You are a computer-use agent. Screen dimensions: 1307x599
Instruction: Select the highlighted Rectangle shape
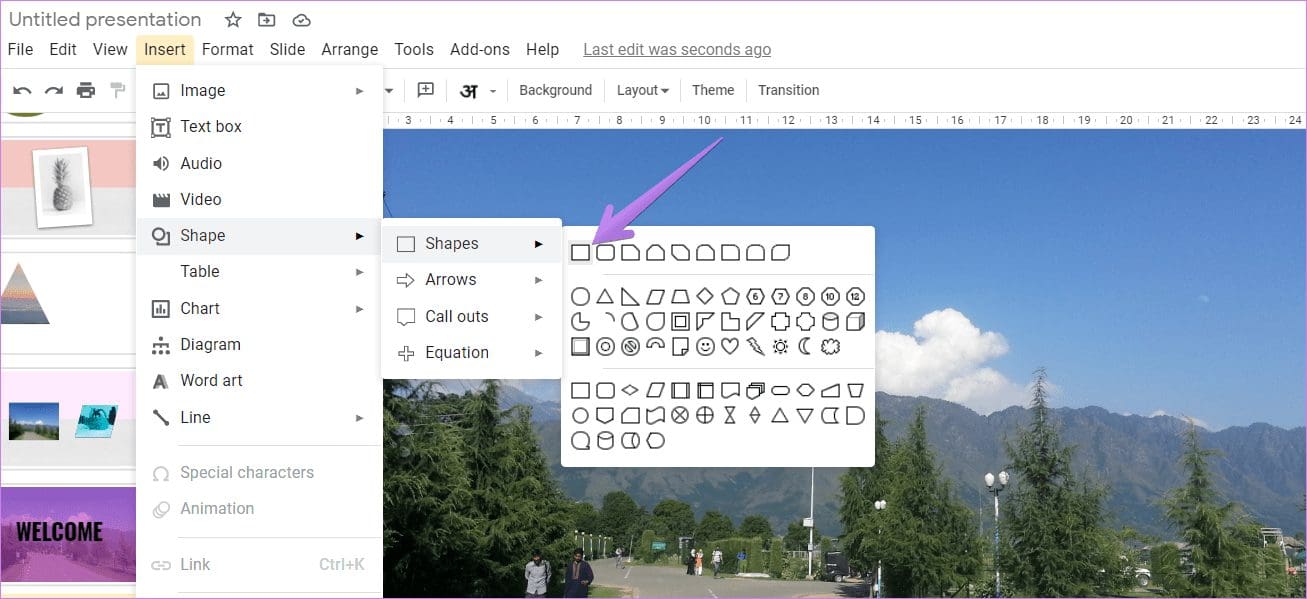click(x=580, y=252)
